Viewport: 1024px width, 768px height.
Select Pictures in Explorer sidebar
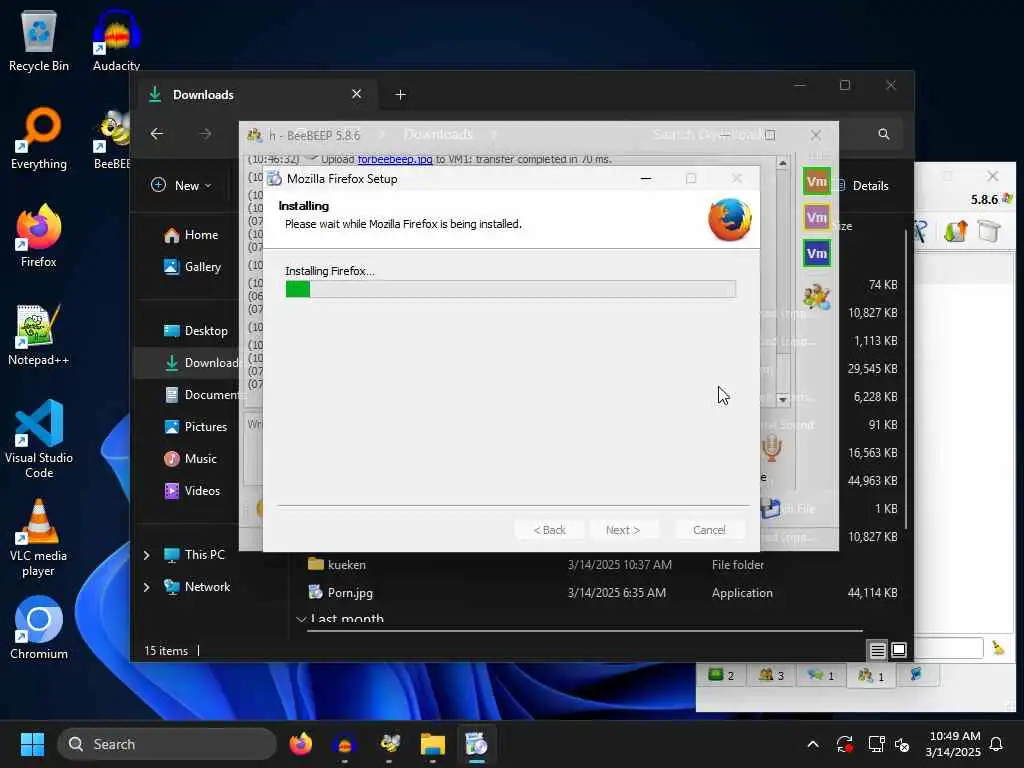195,426
